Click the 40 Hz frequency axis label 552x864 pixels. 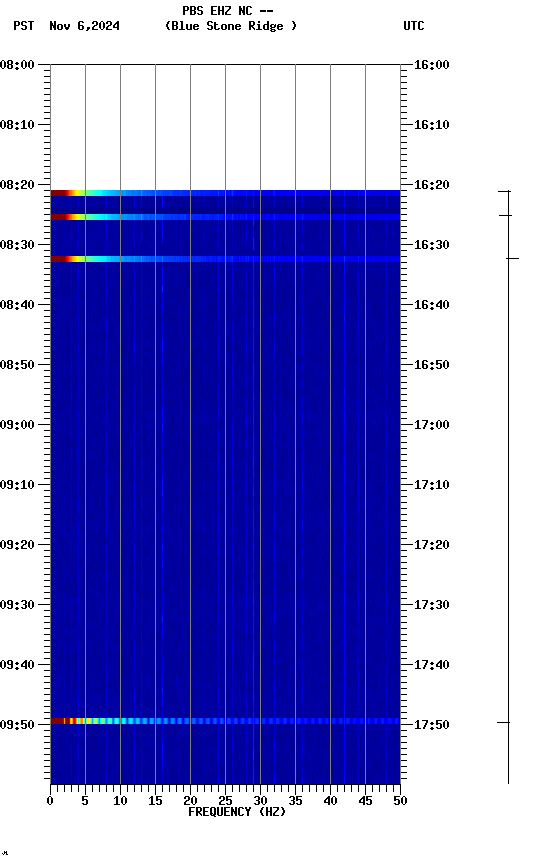click(330, 801)
